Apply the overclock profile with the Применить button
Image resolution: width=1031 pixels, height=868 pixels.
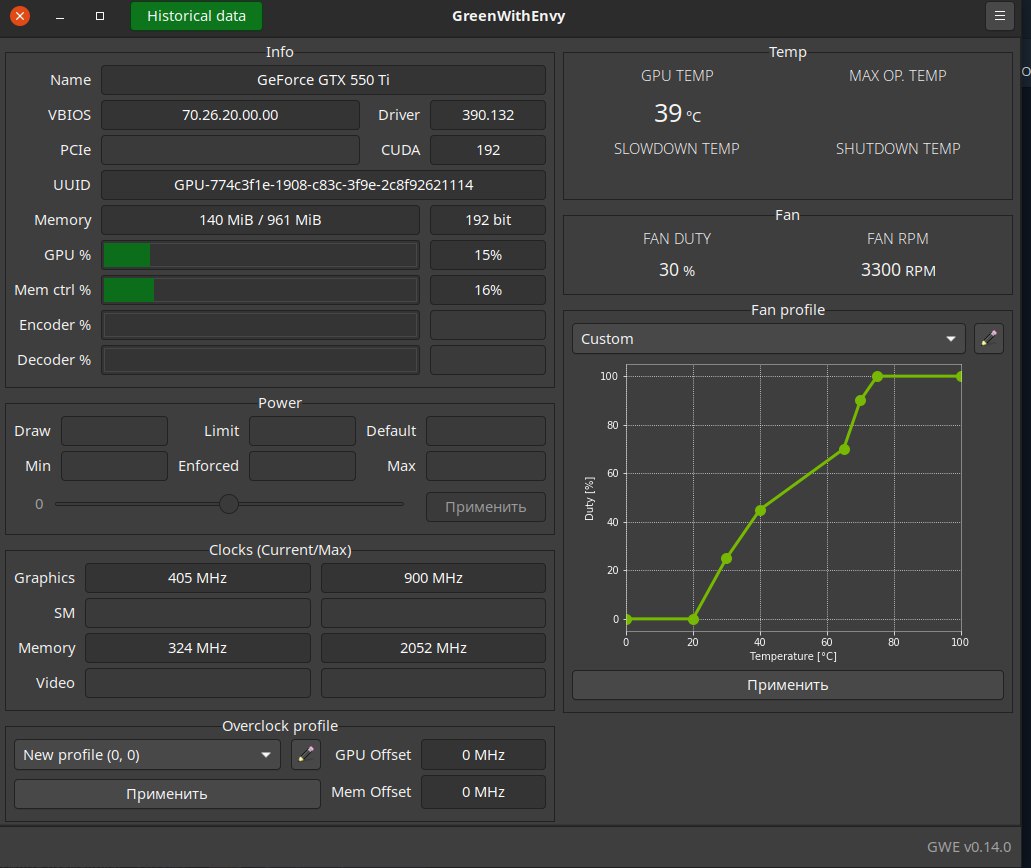(x=167, y=794)
